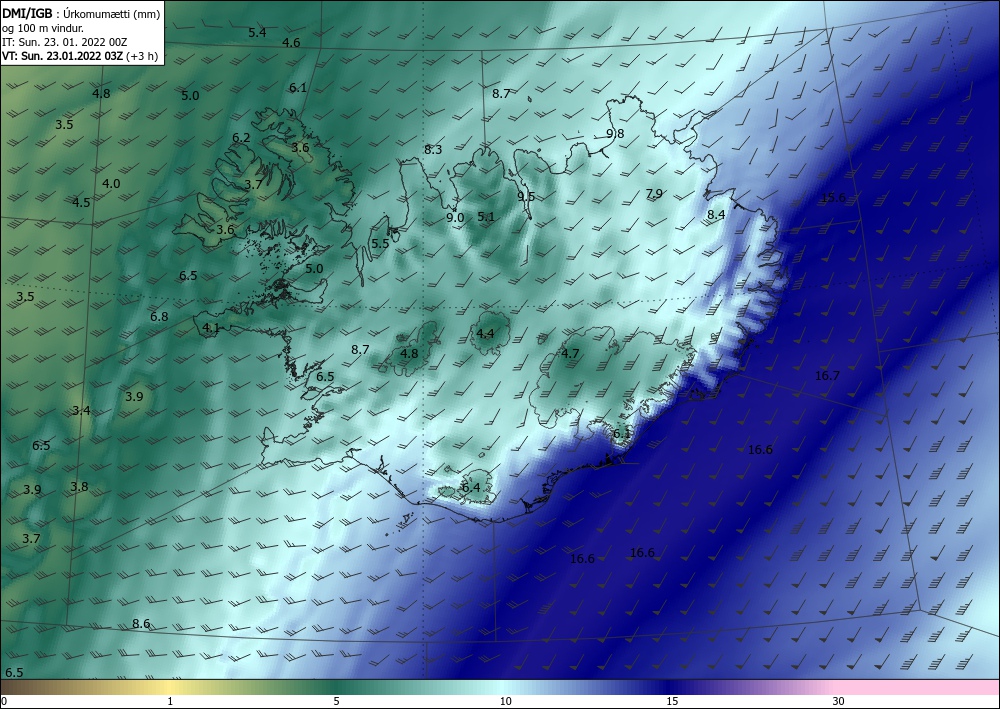
Task: Click the 'IT: Sun. 23. 01. 2022 00Z' line
Action: point(65,41)
